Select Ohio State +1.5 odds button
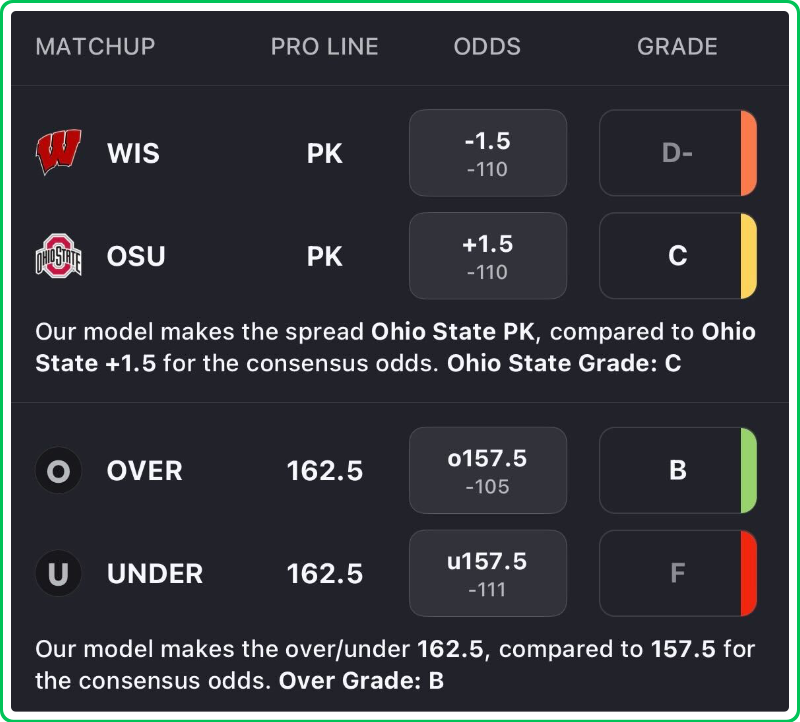Screen dimensions: 800x722 click(488, 256)
